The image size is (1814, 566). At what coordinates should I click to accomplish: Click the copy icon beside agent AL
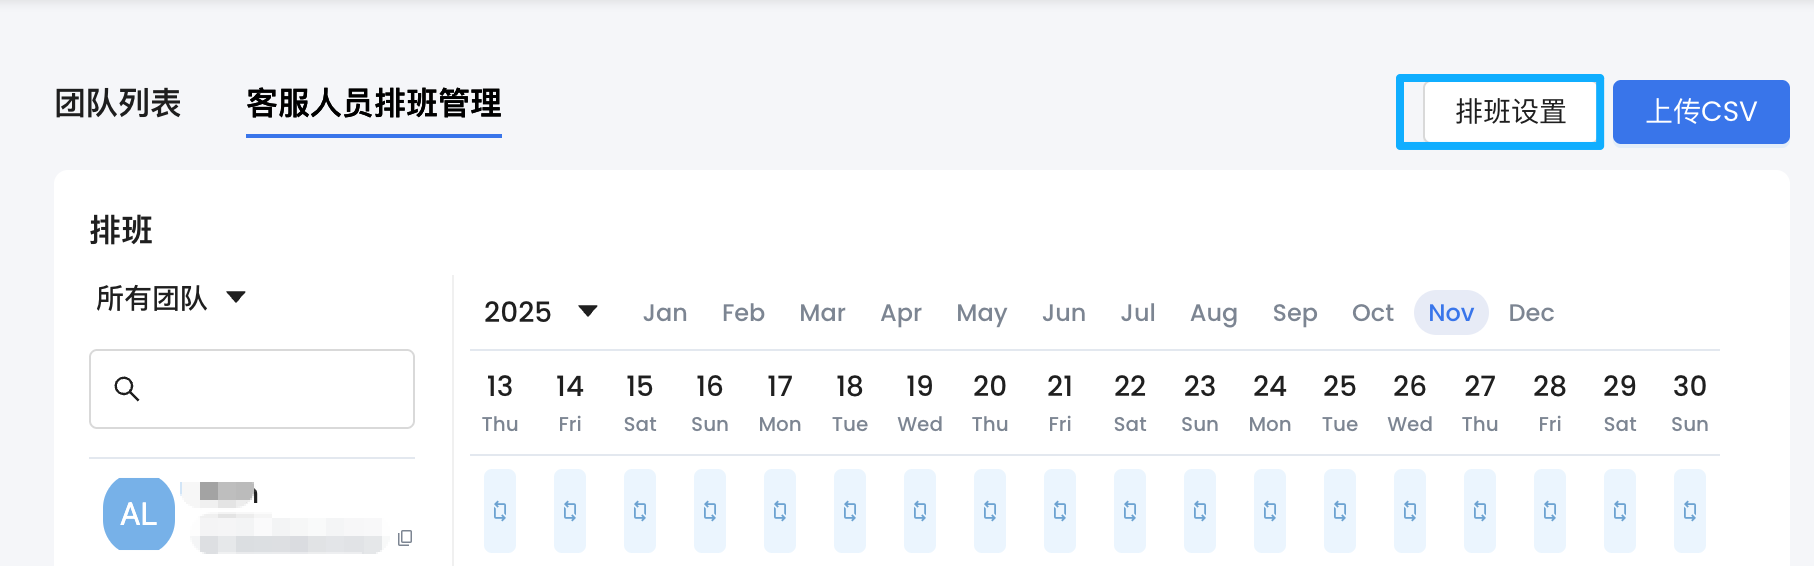coord(405,538)
